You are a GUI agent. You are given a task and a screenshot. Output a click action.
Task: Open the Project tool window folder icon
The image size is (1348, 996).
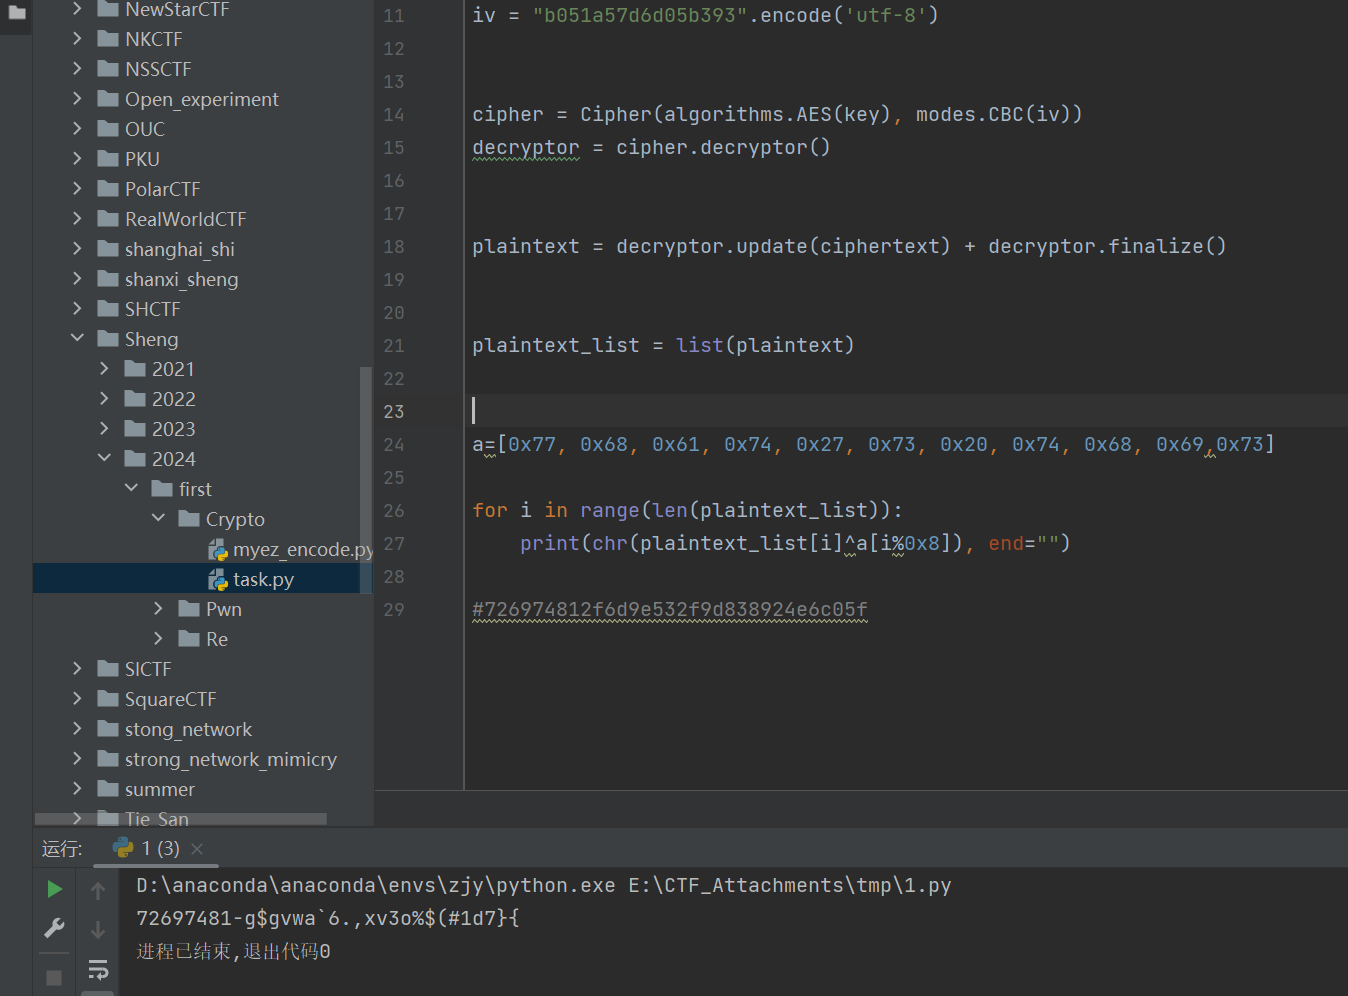pos(17,12)
